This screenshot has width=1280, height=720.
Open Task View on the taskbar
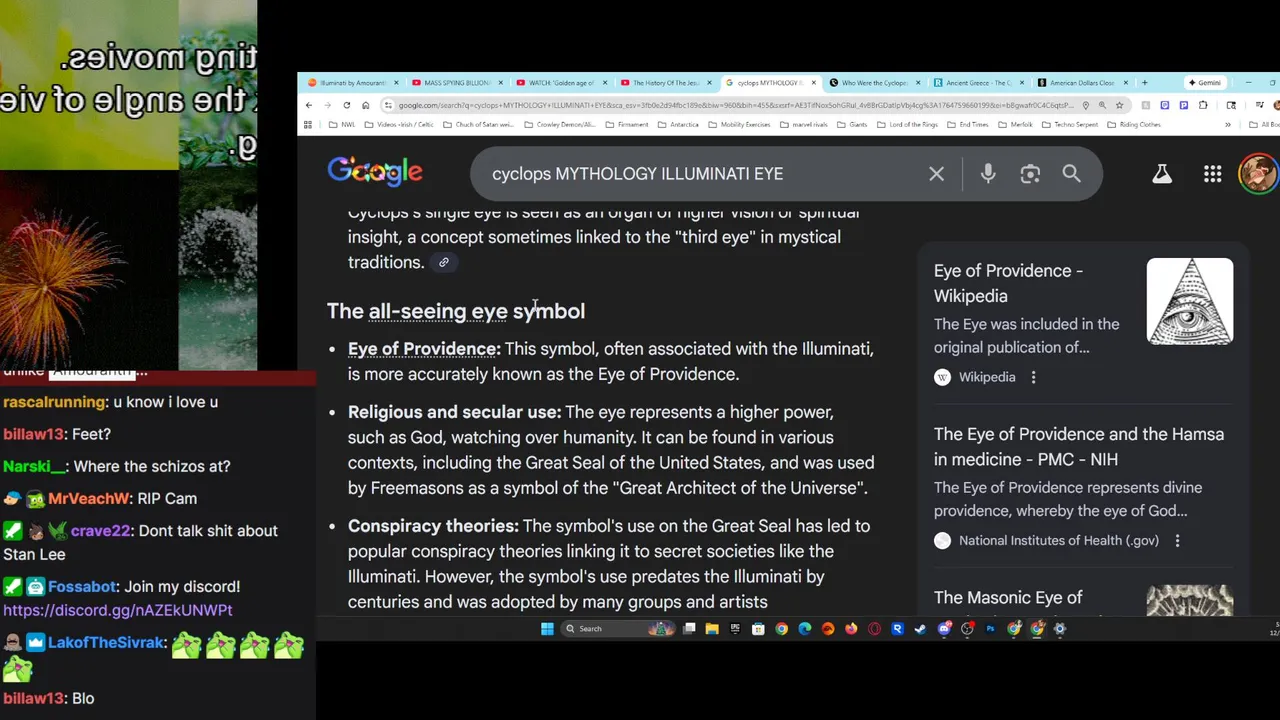689,629
